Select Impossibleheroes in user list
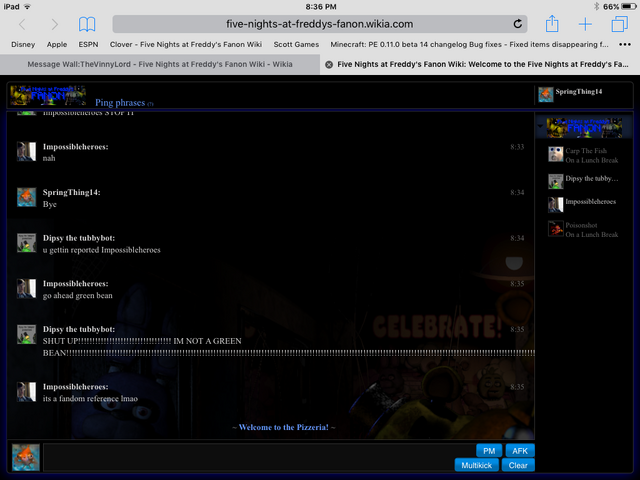The image size is (640, 480). pyautogui.click(x=584, y=204)
